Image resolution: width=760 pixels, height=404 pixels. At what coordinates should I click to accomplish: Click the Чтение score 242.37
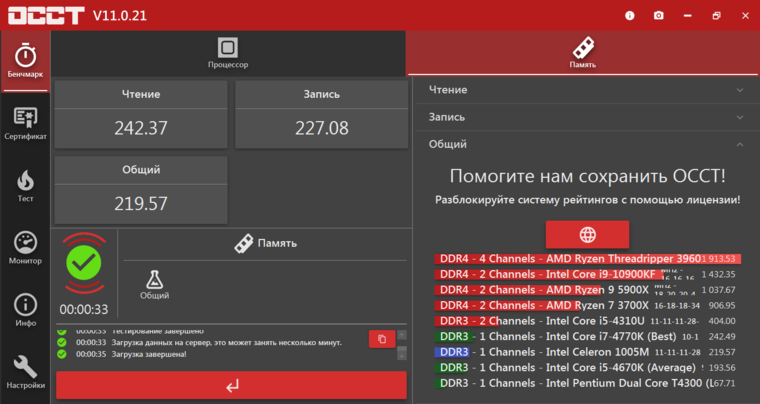(x=141, y=128)
